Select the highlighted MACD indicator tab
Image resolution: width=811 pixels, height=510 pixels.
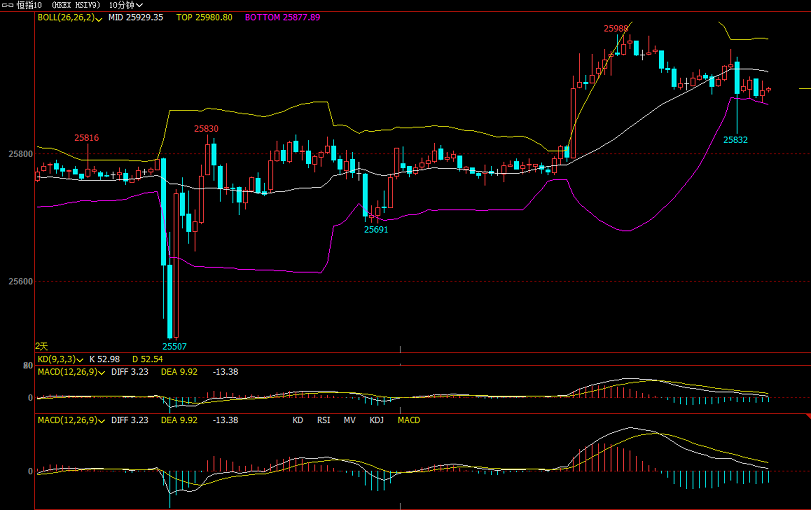(x=409, y=420)
